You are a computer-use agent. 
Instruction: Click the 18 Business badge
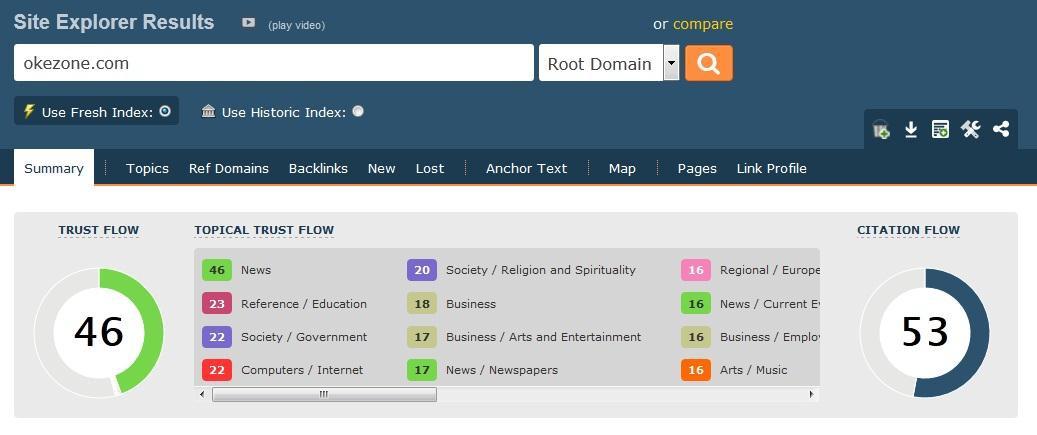(x=422, y=303)
